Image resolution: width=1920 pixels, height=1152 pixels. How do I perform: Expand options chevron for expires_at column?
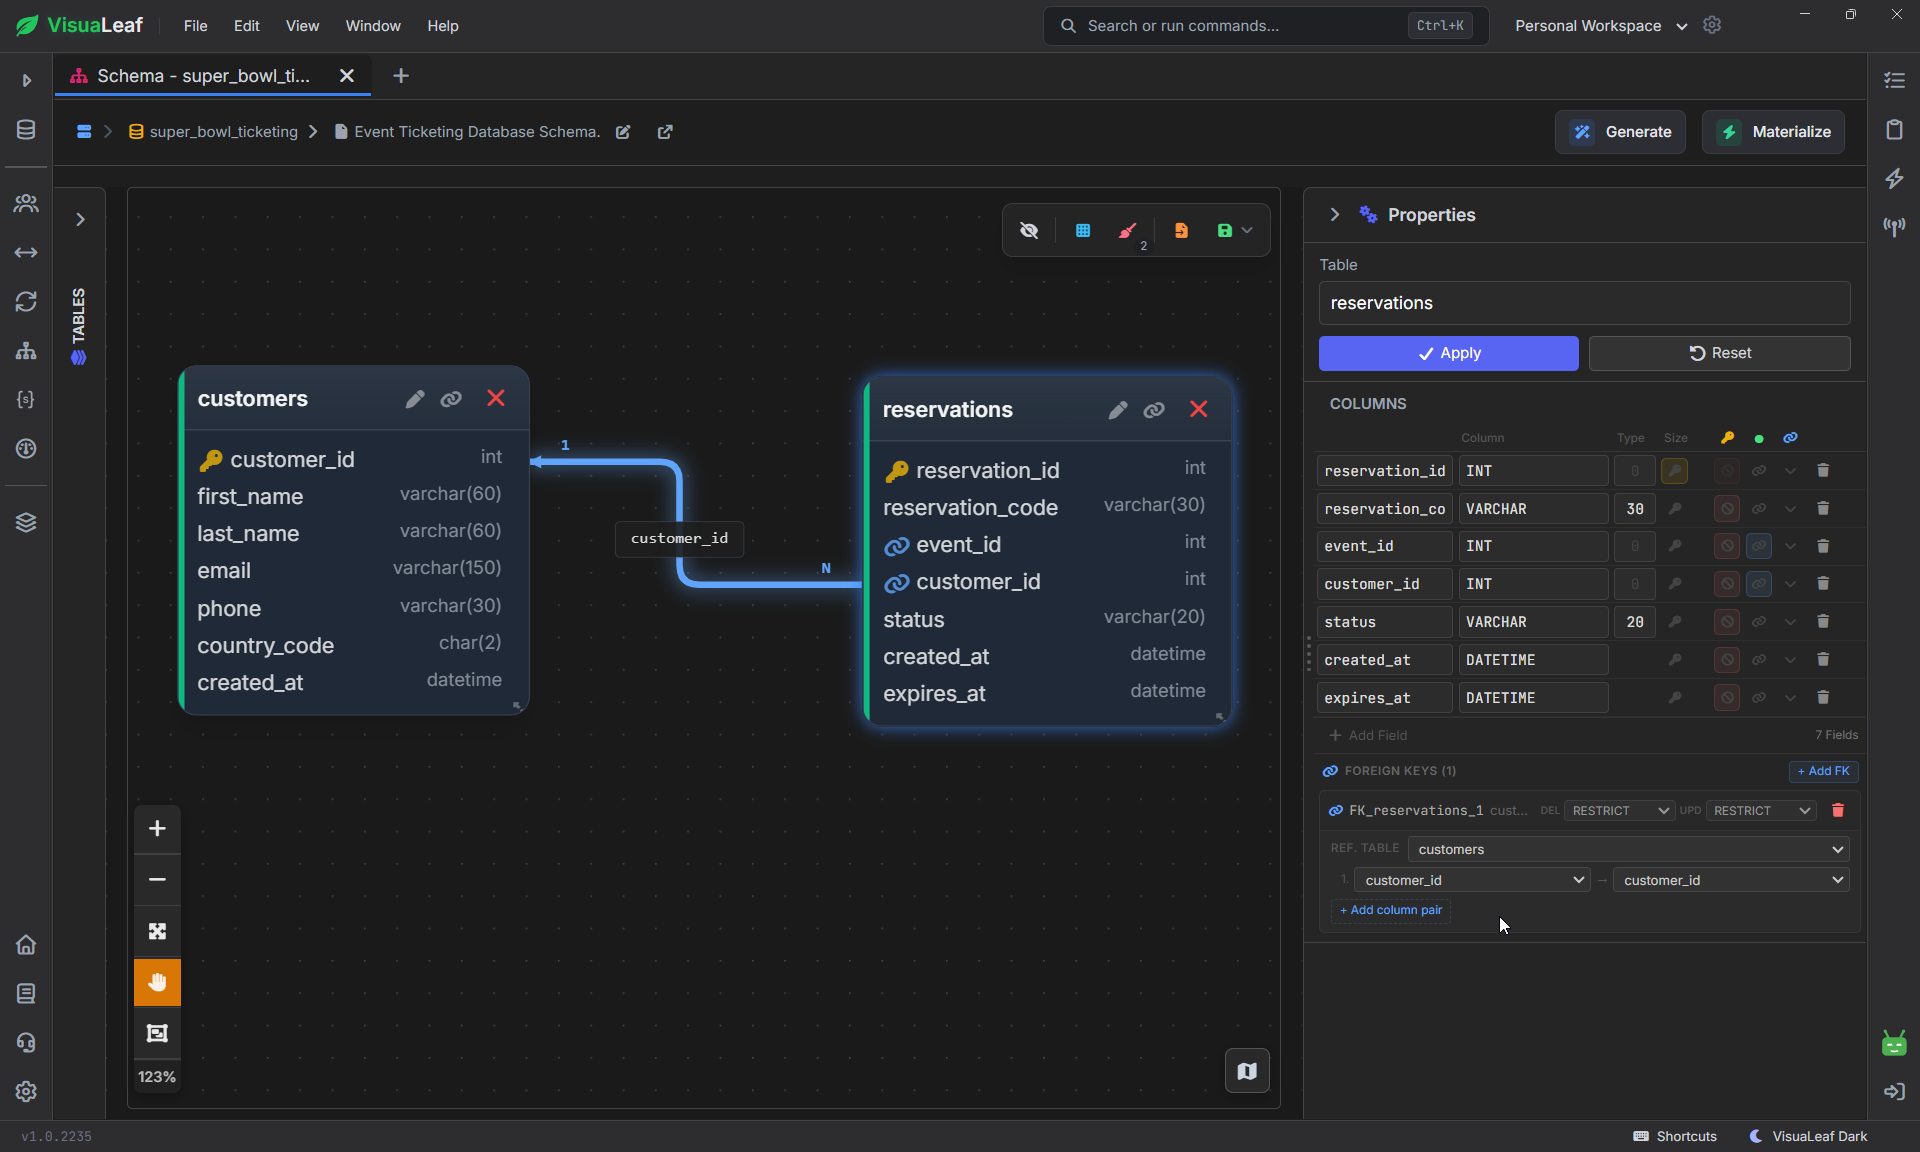(1791, 698)
